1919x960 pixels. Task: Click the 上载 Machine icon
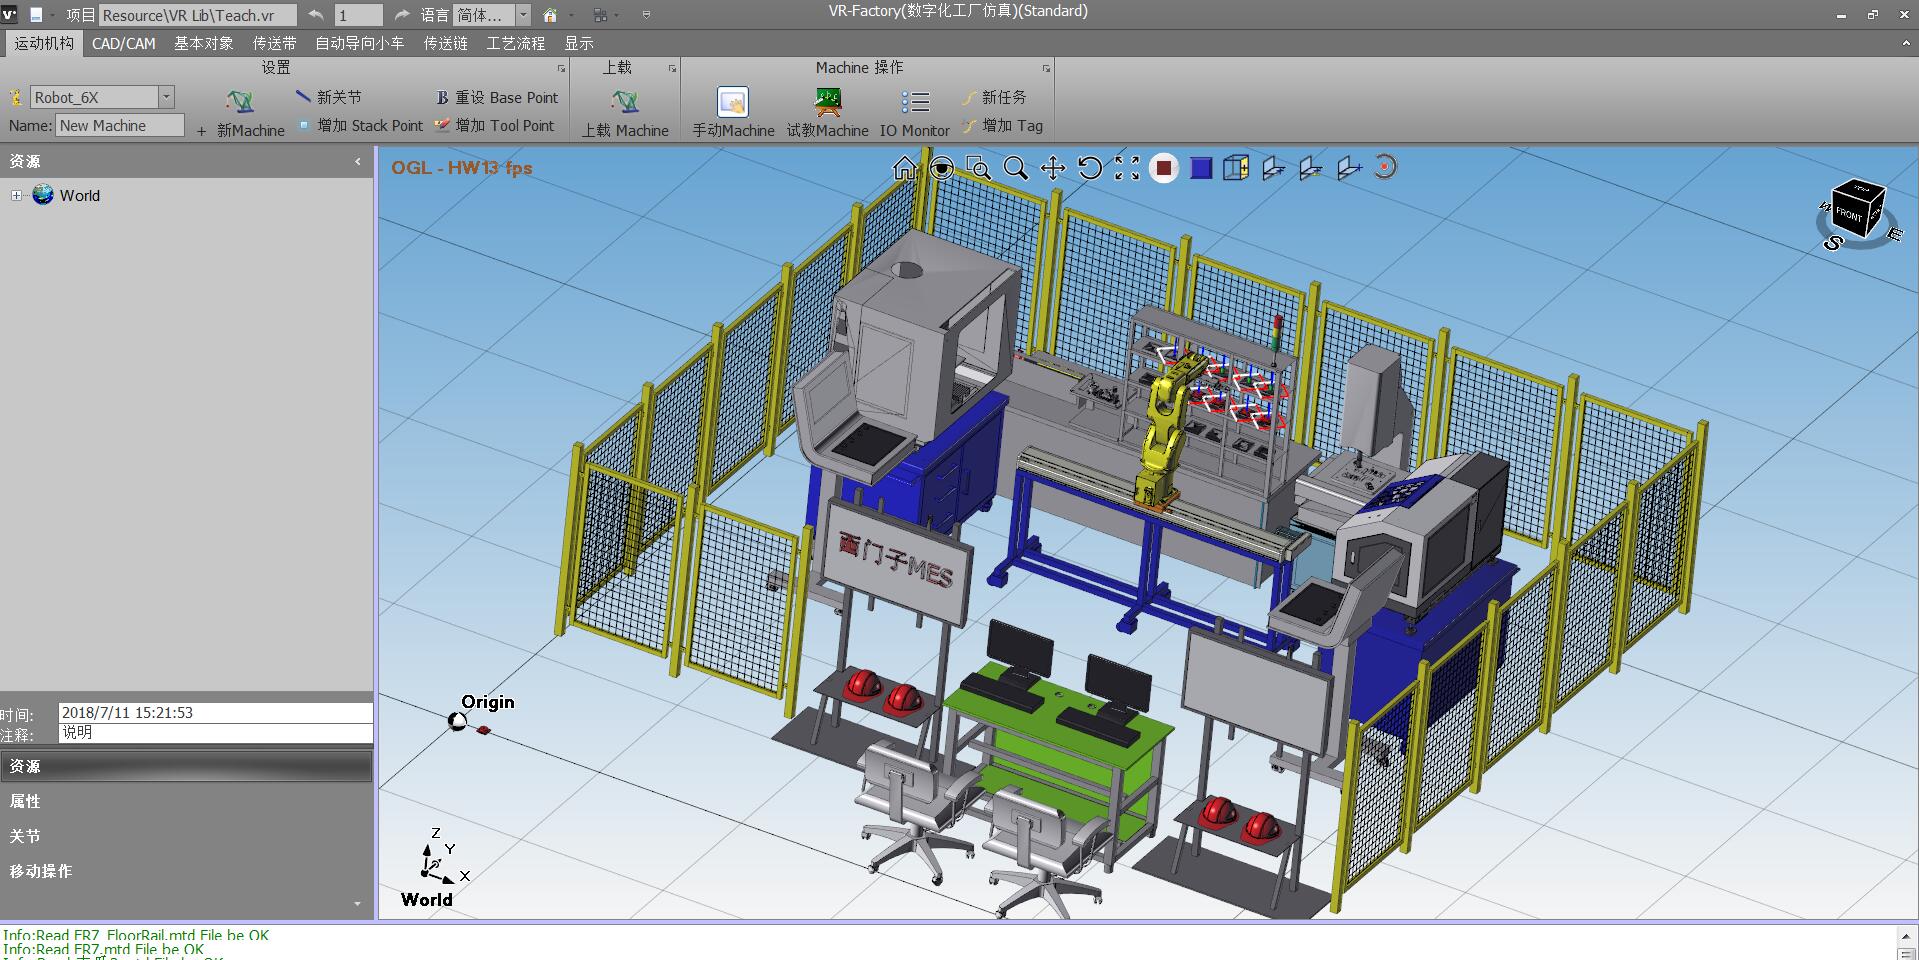[625, 101]
